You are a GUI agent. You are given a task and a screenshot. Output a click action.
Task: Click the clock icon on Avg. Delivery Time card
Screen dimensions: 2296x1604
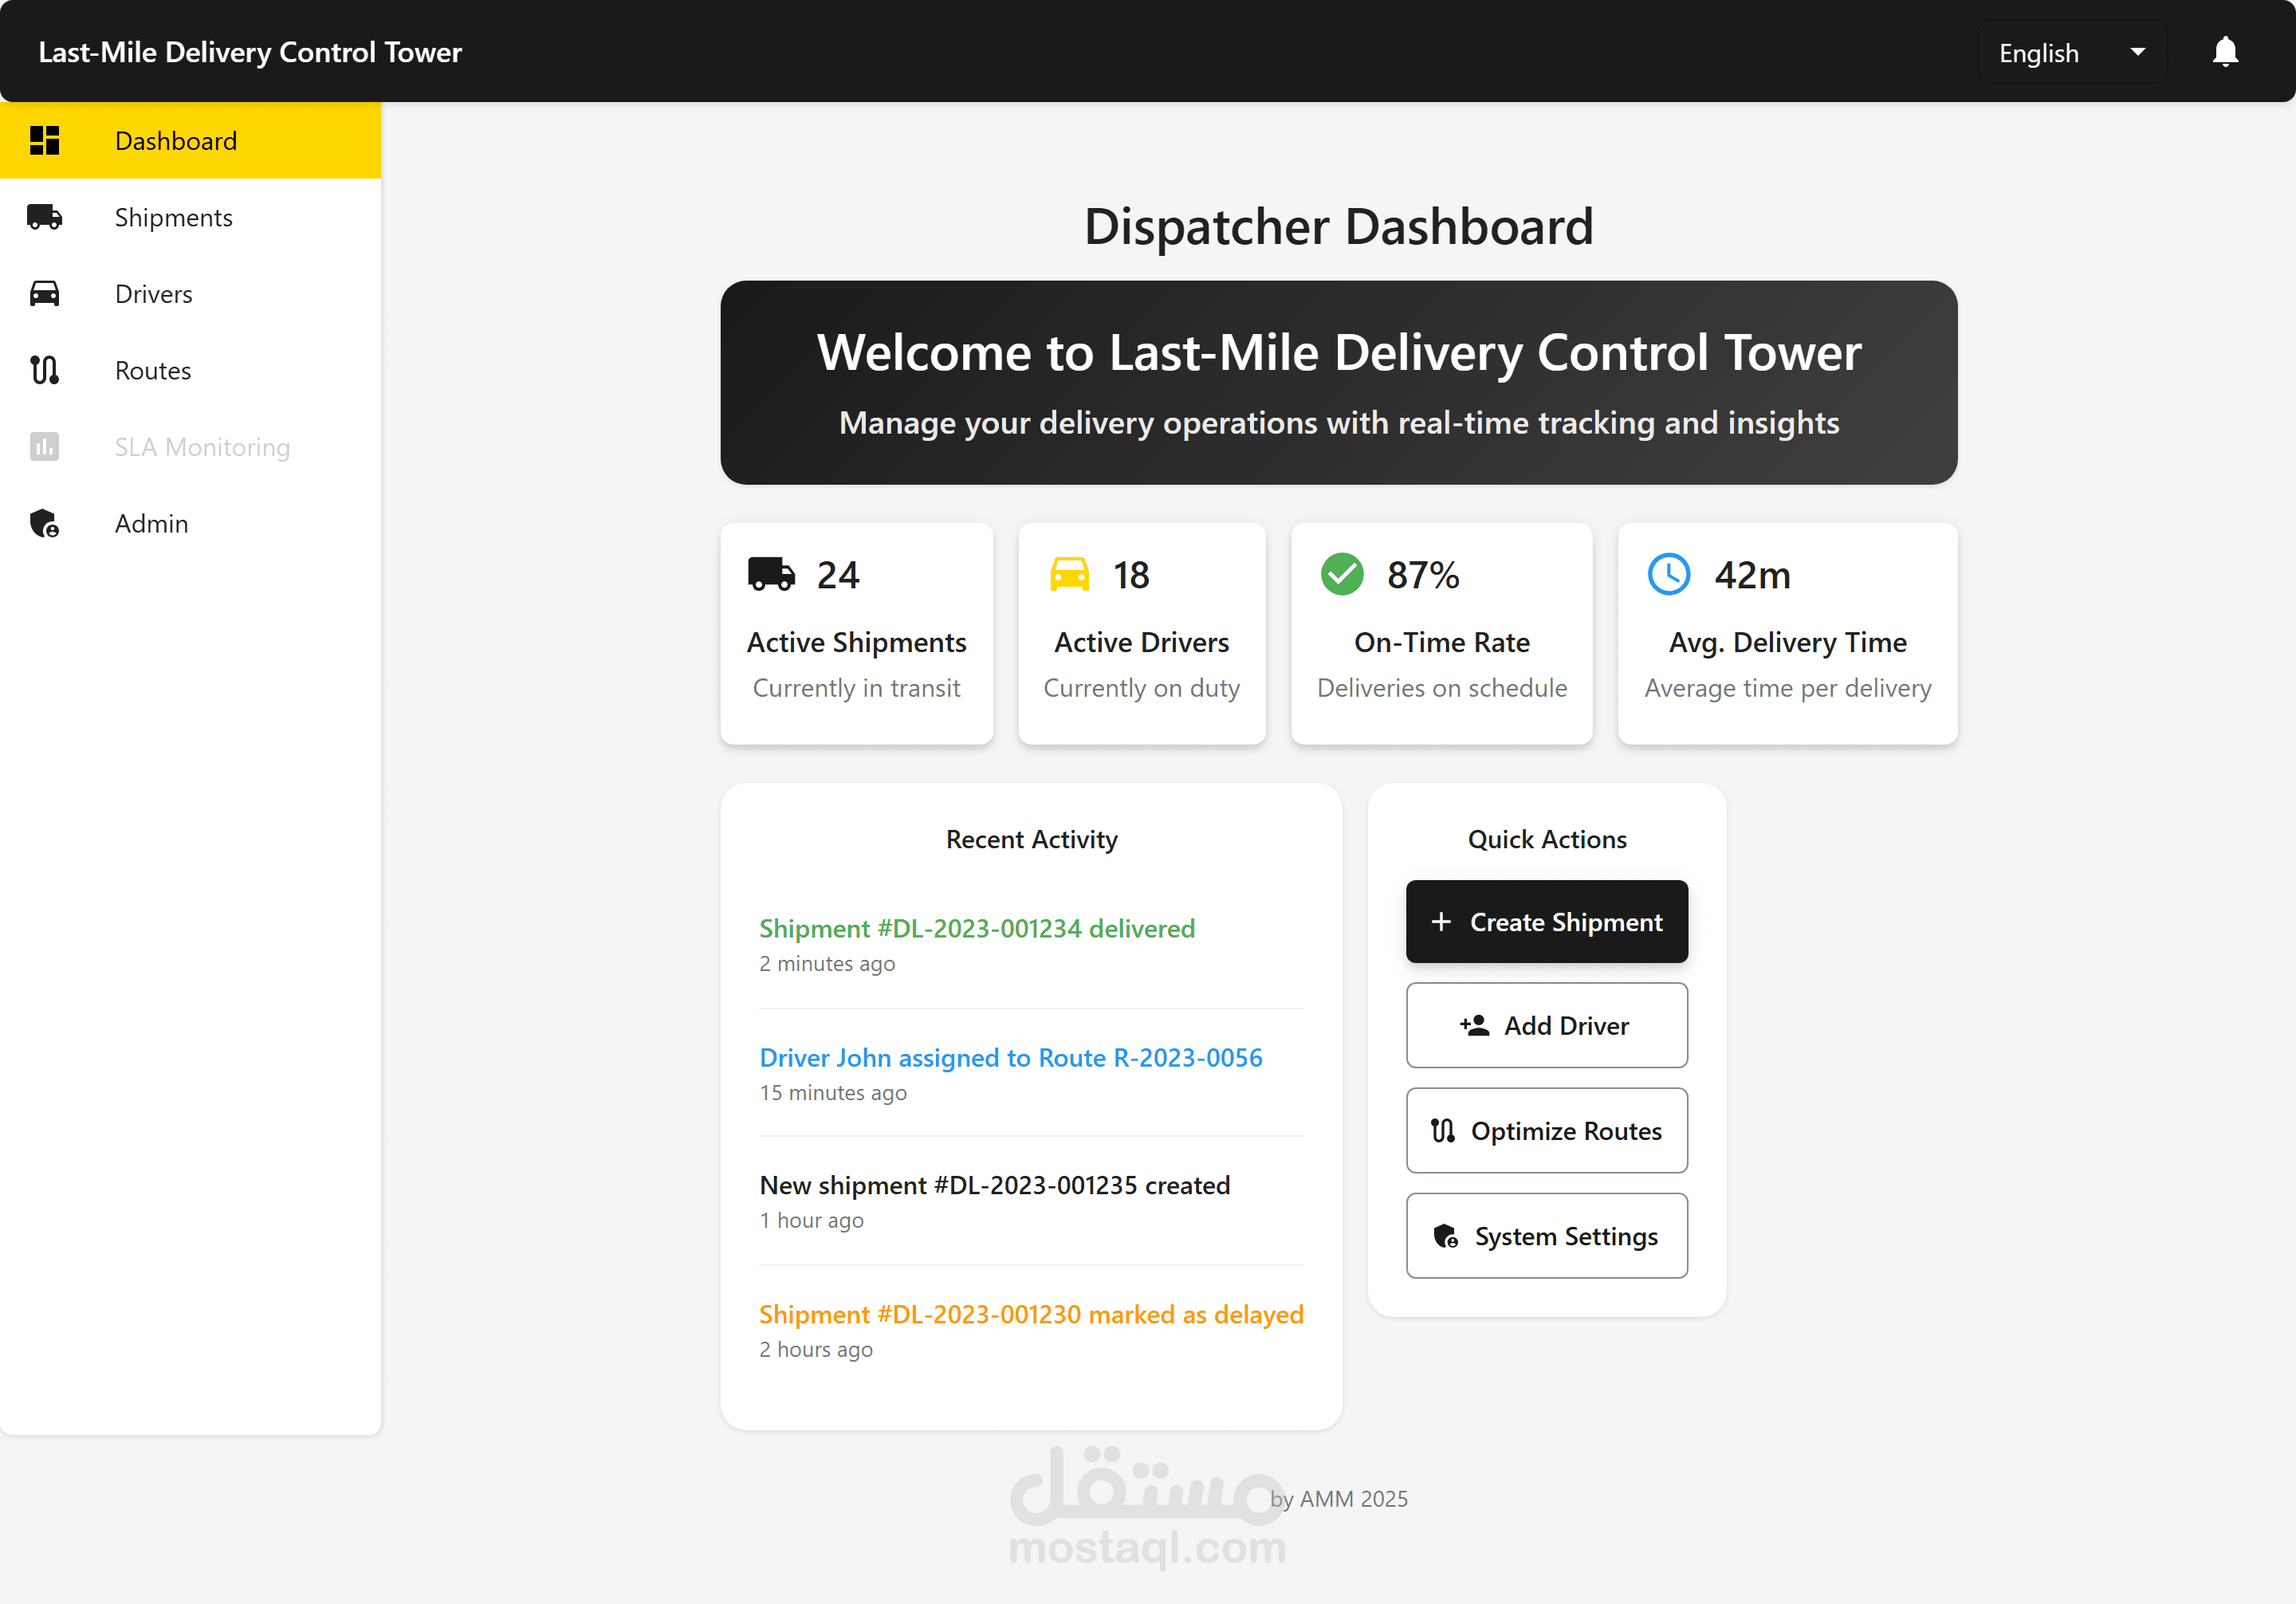[x=1668, y=574]
